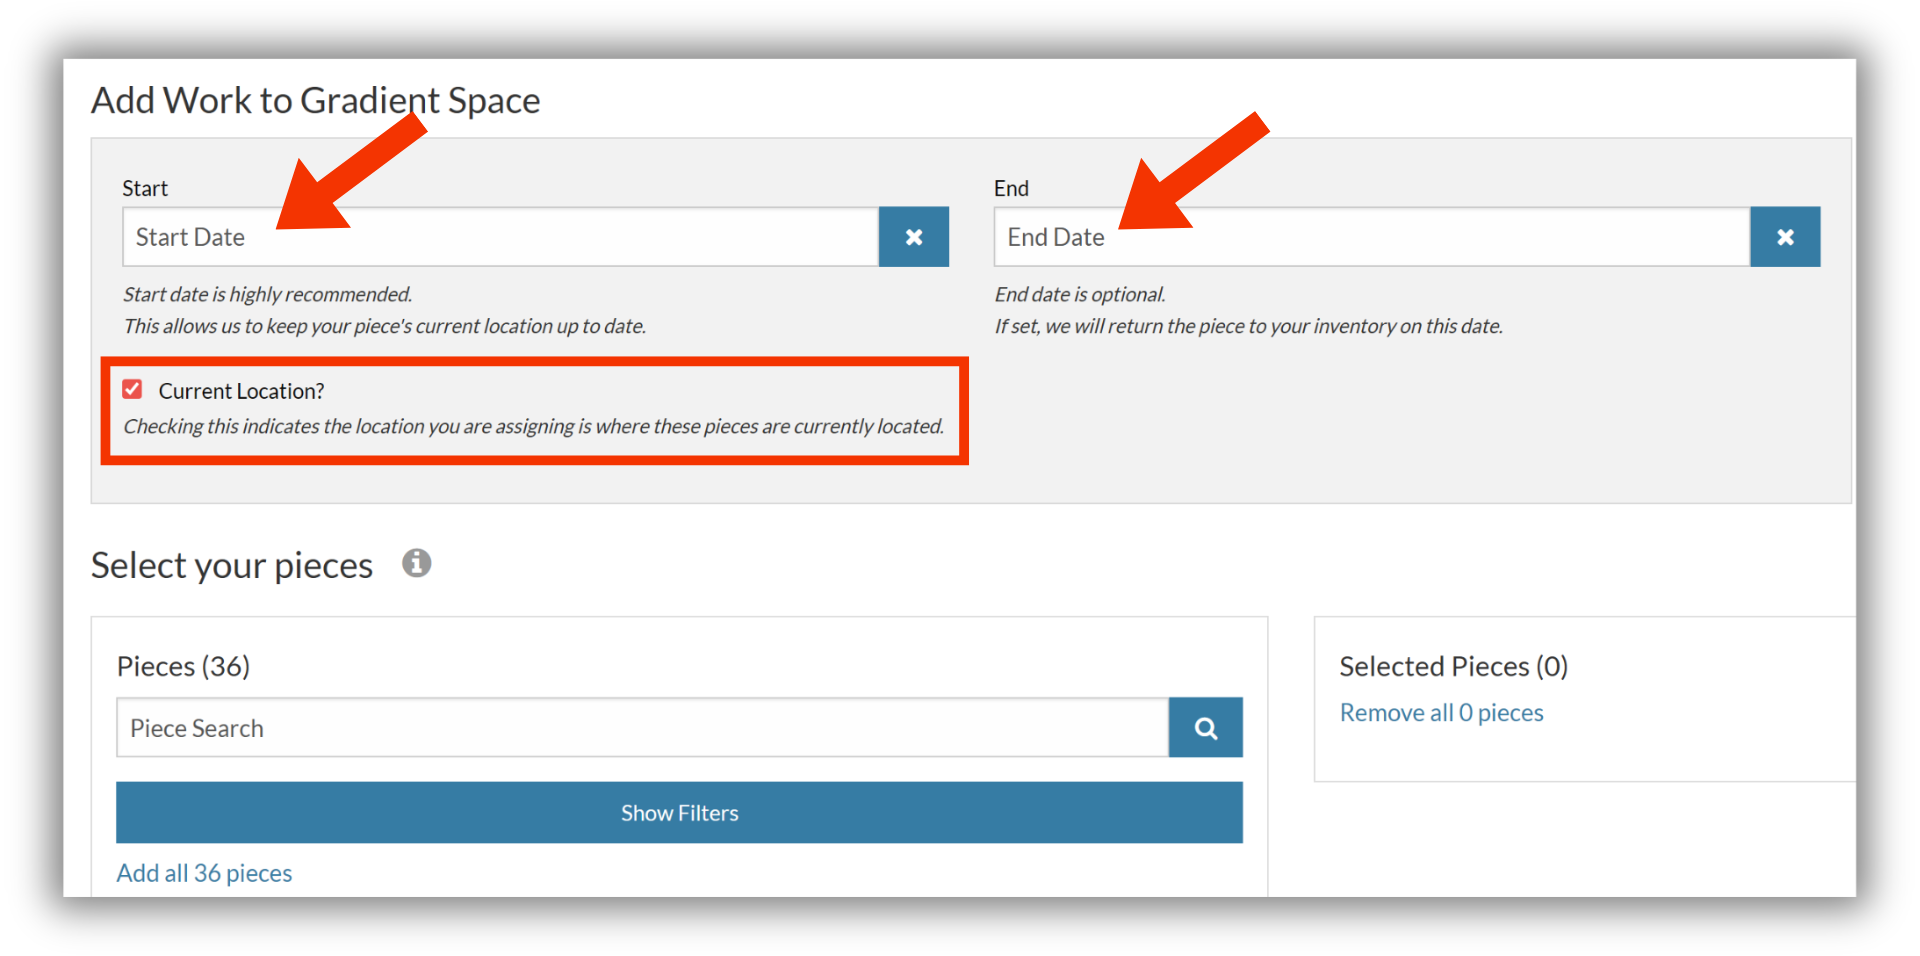1920x956 pixels.
Task: Clear the Start Date with the X icon
Action: click(x=913, y=237)
